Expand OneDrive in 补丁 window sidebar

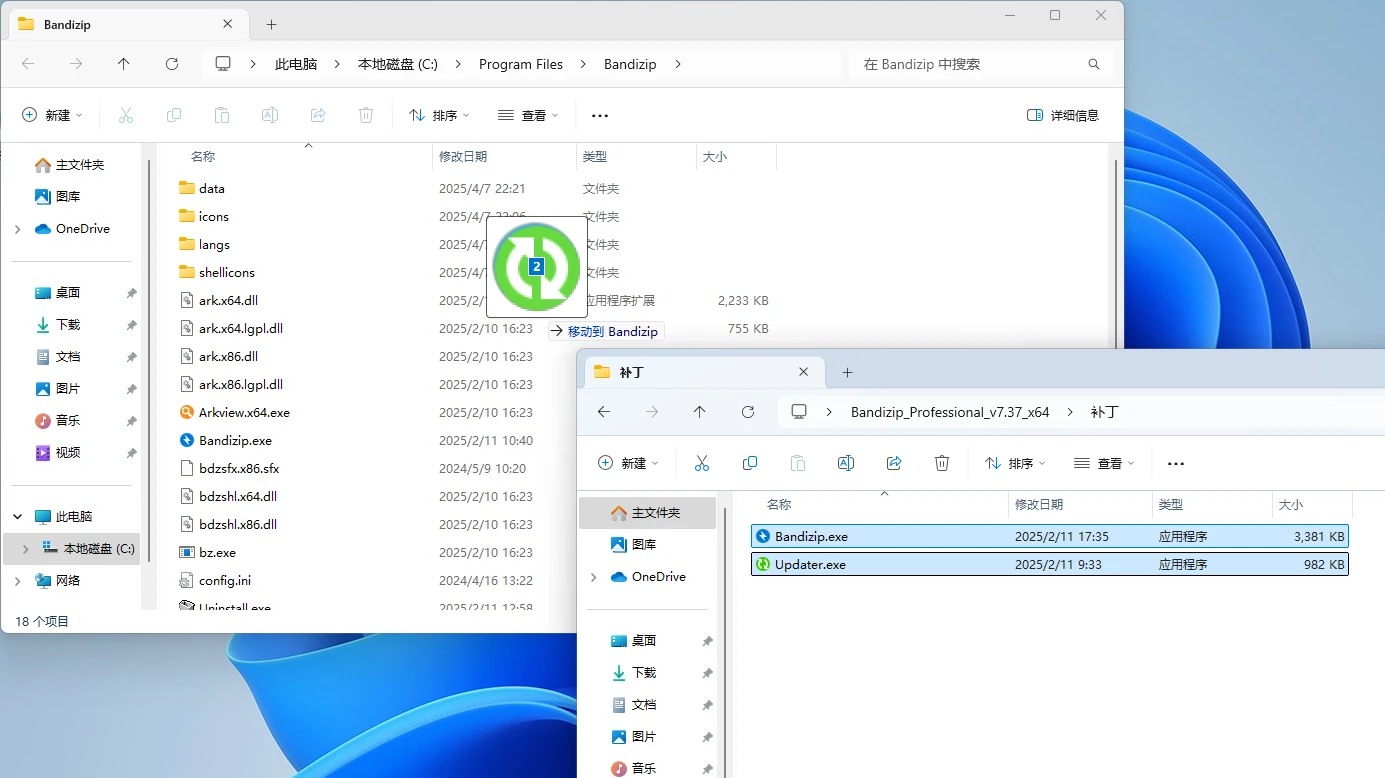pyautogui.click(x=594, y=577)
